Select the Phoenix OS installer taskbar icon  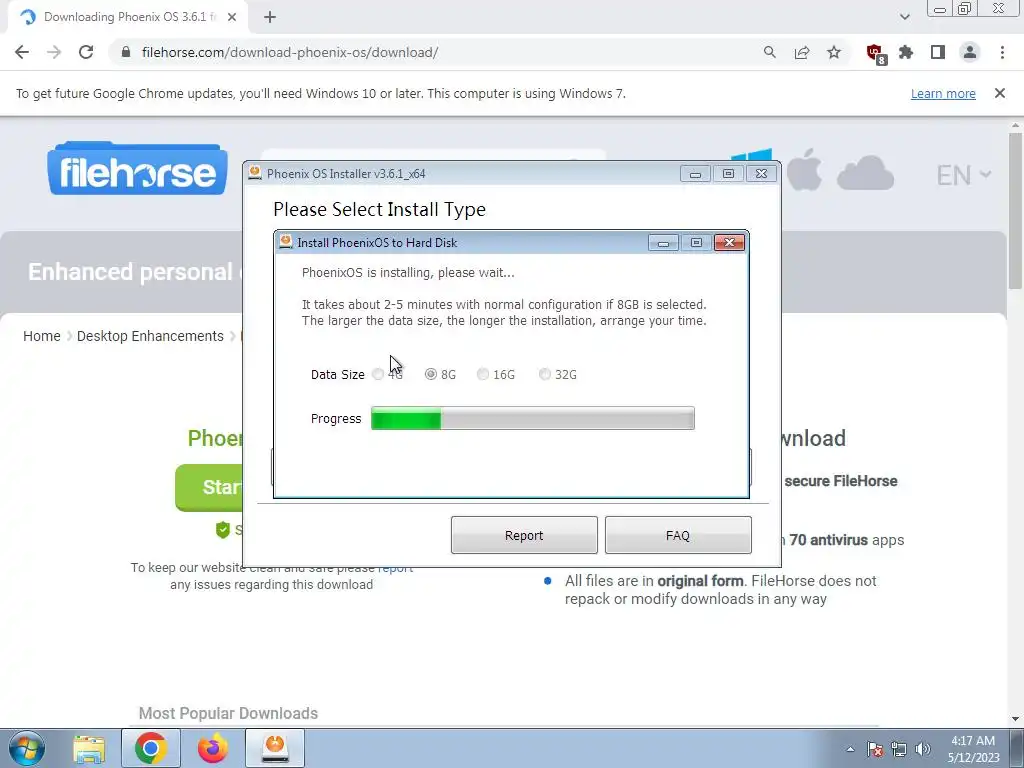point(275,748)
